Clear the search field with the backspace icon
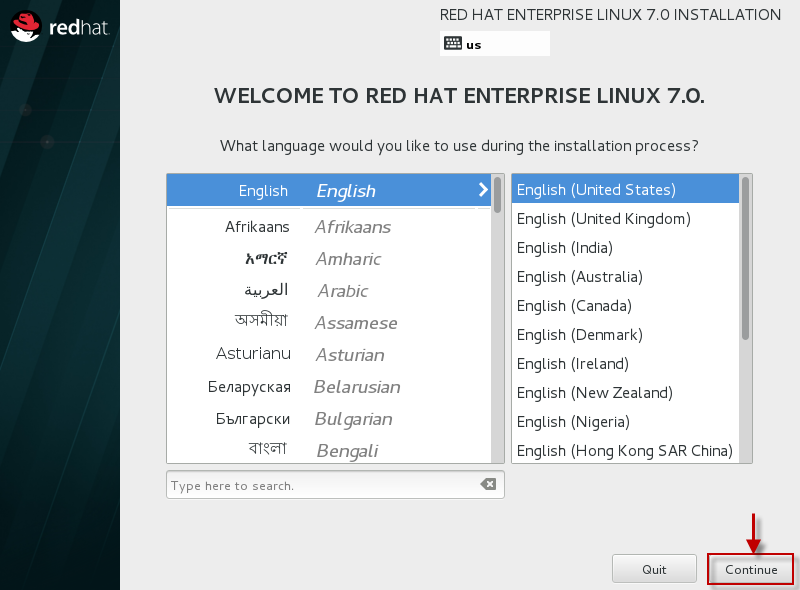800x590 pixels. [x=488, y=484]
